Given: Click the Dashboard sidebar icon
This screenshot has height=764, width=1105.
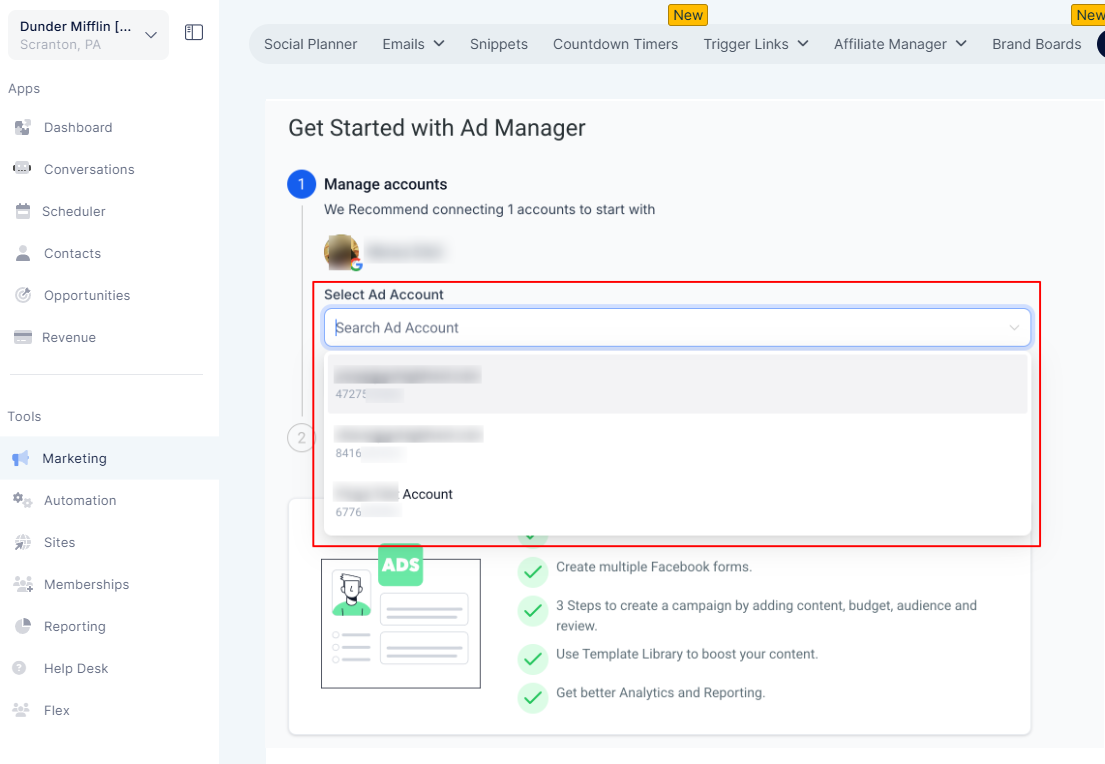Looking at the screenshot, I should click(23, 128).
